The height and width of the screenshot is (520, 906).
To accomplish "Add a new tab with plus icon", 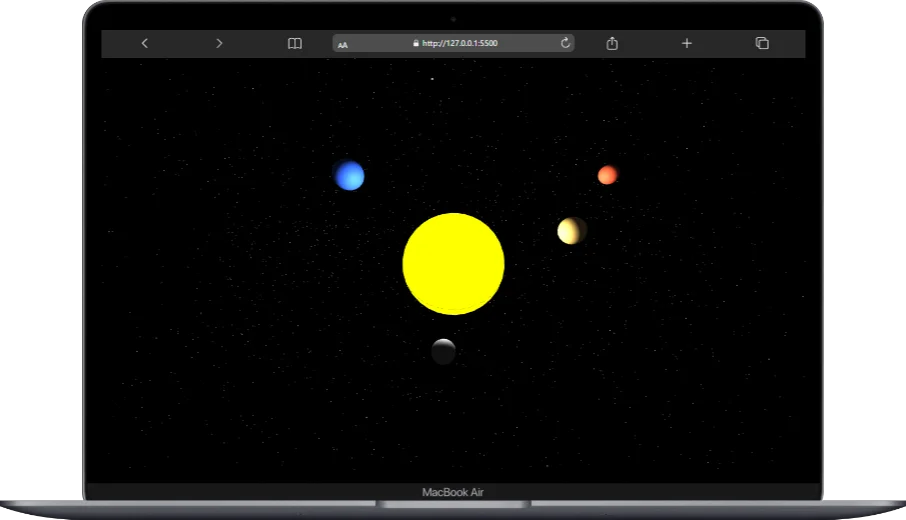I will pyautogui.click(x=686, y=43).
